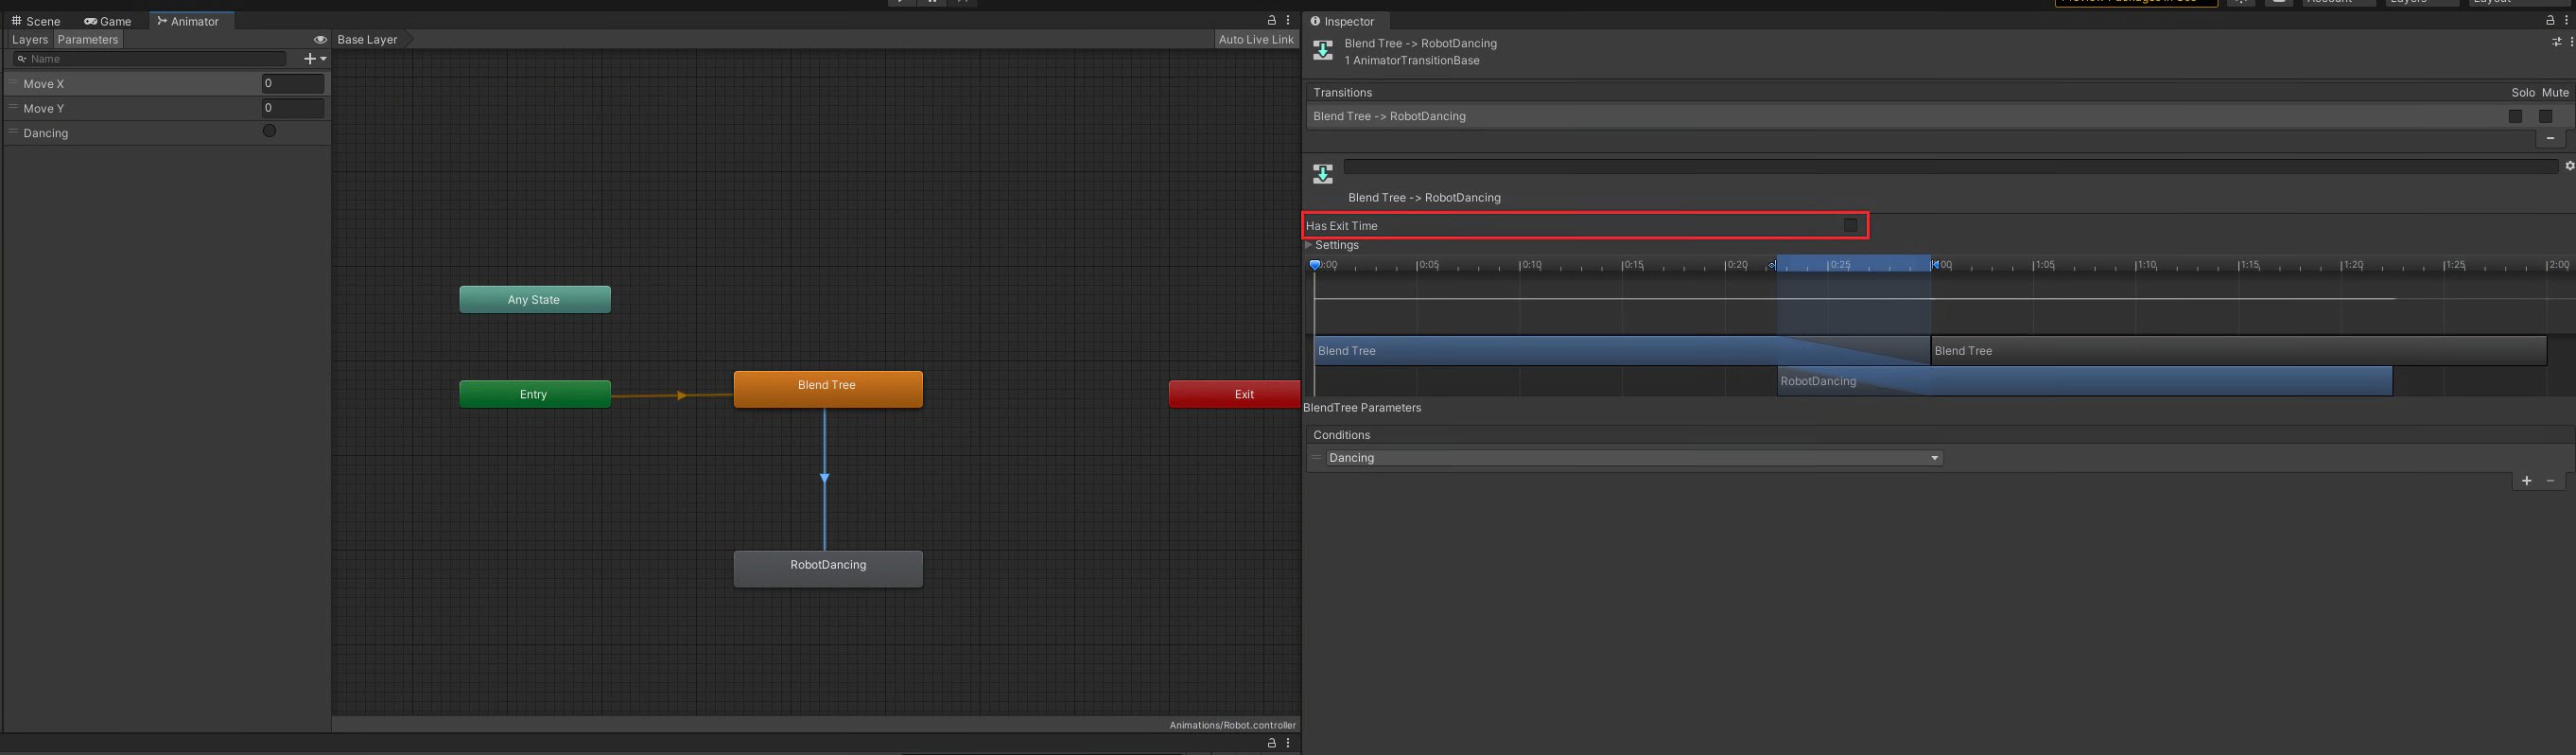
Task: Select the Exit node
Action: (1235, 394)
